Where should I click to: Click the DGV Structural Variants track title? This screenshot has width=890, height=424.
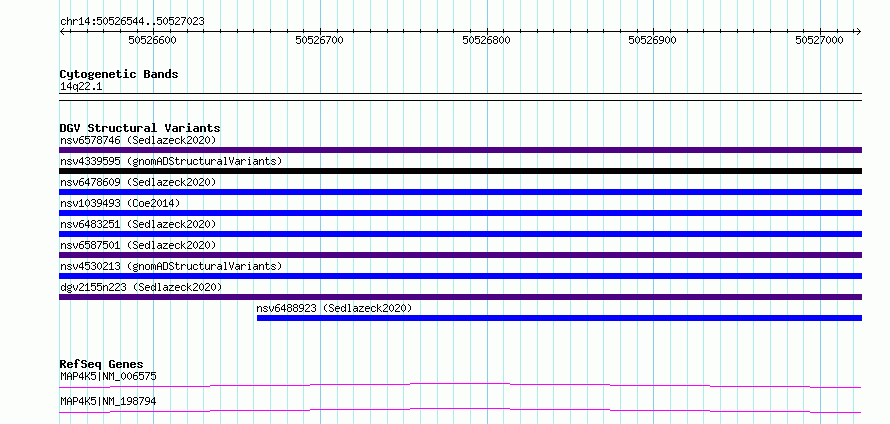point(140,128)
